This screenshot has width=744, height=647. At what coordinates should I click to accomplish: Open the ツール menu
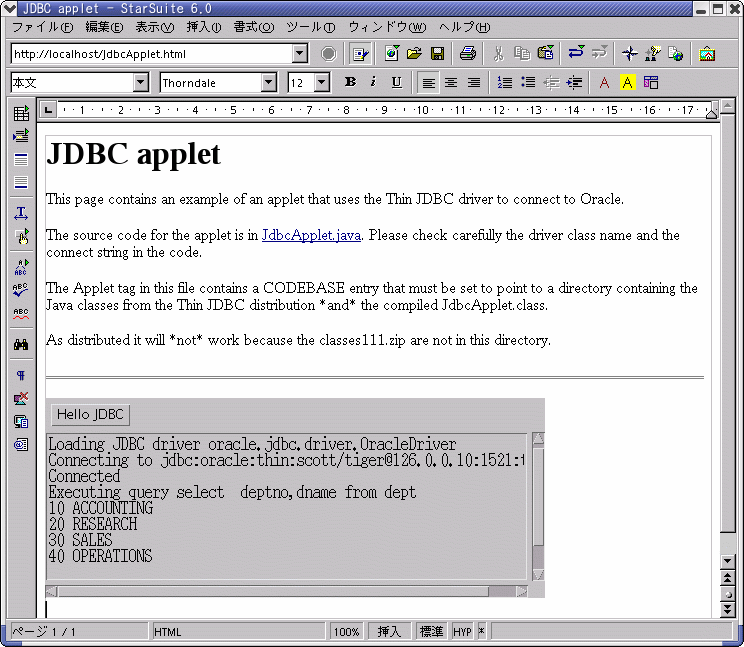point(307,26)
